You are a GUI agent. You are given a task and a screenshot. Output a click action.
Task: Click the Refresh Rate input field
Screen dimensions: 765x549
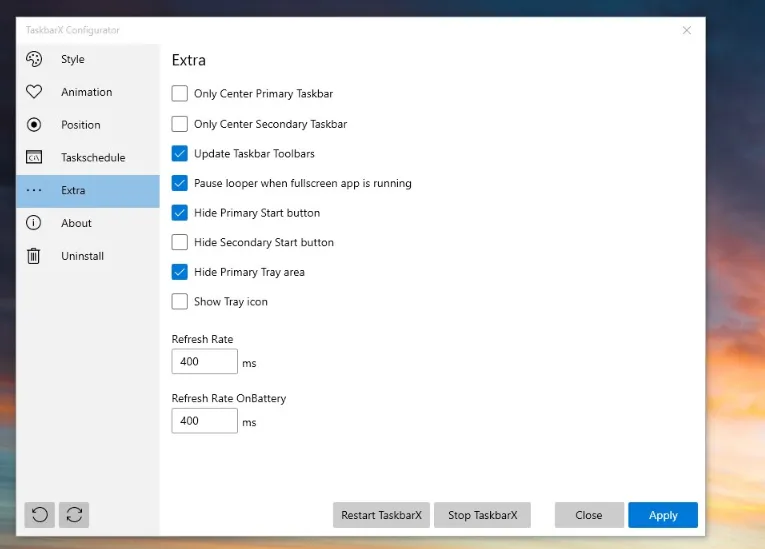click(204, 362)
